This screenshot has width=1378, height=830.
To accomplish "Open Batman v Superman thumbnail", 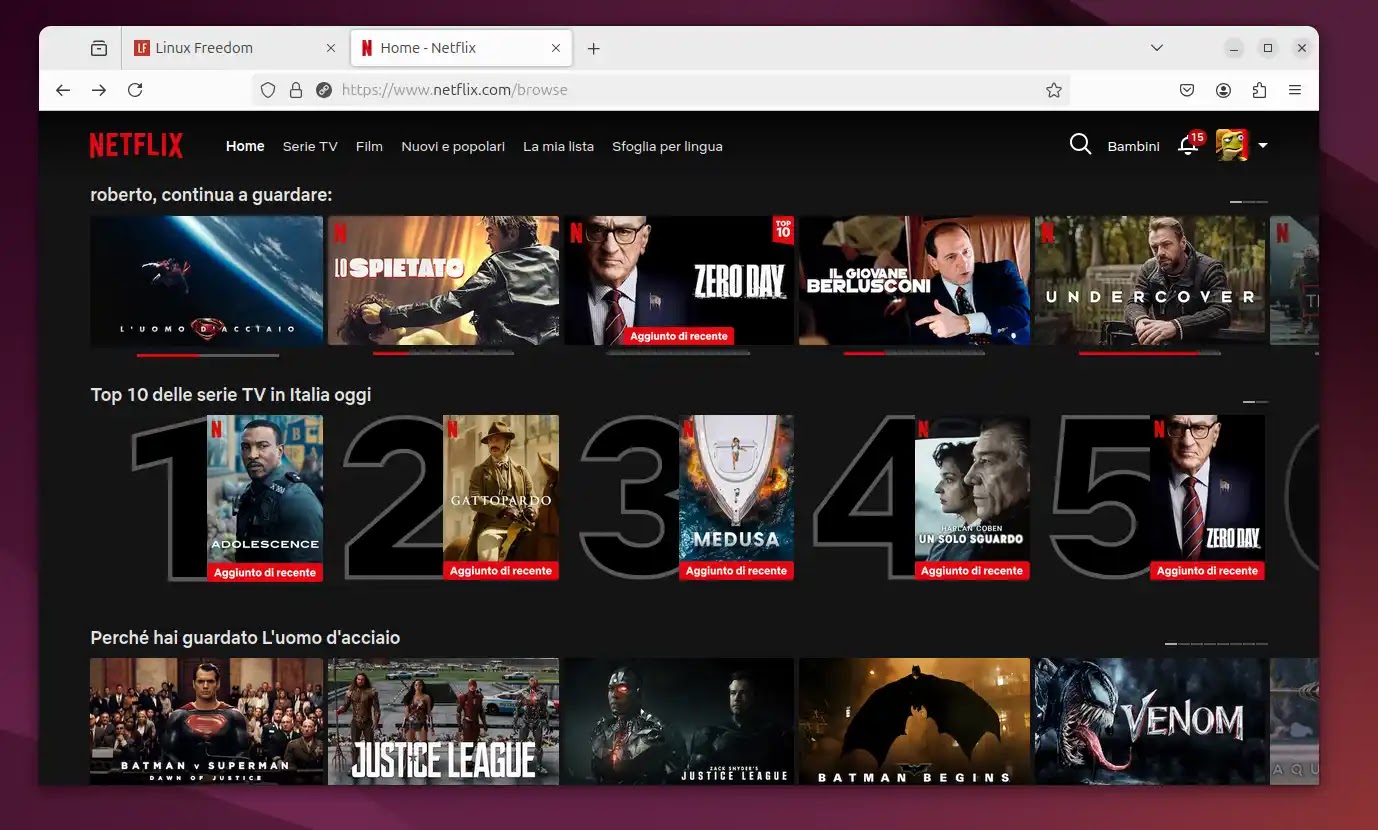I will pyautogui.click(x=207, y=721).
